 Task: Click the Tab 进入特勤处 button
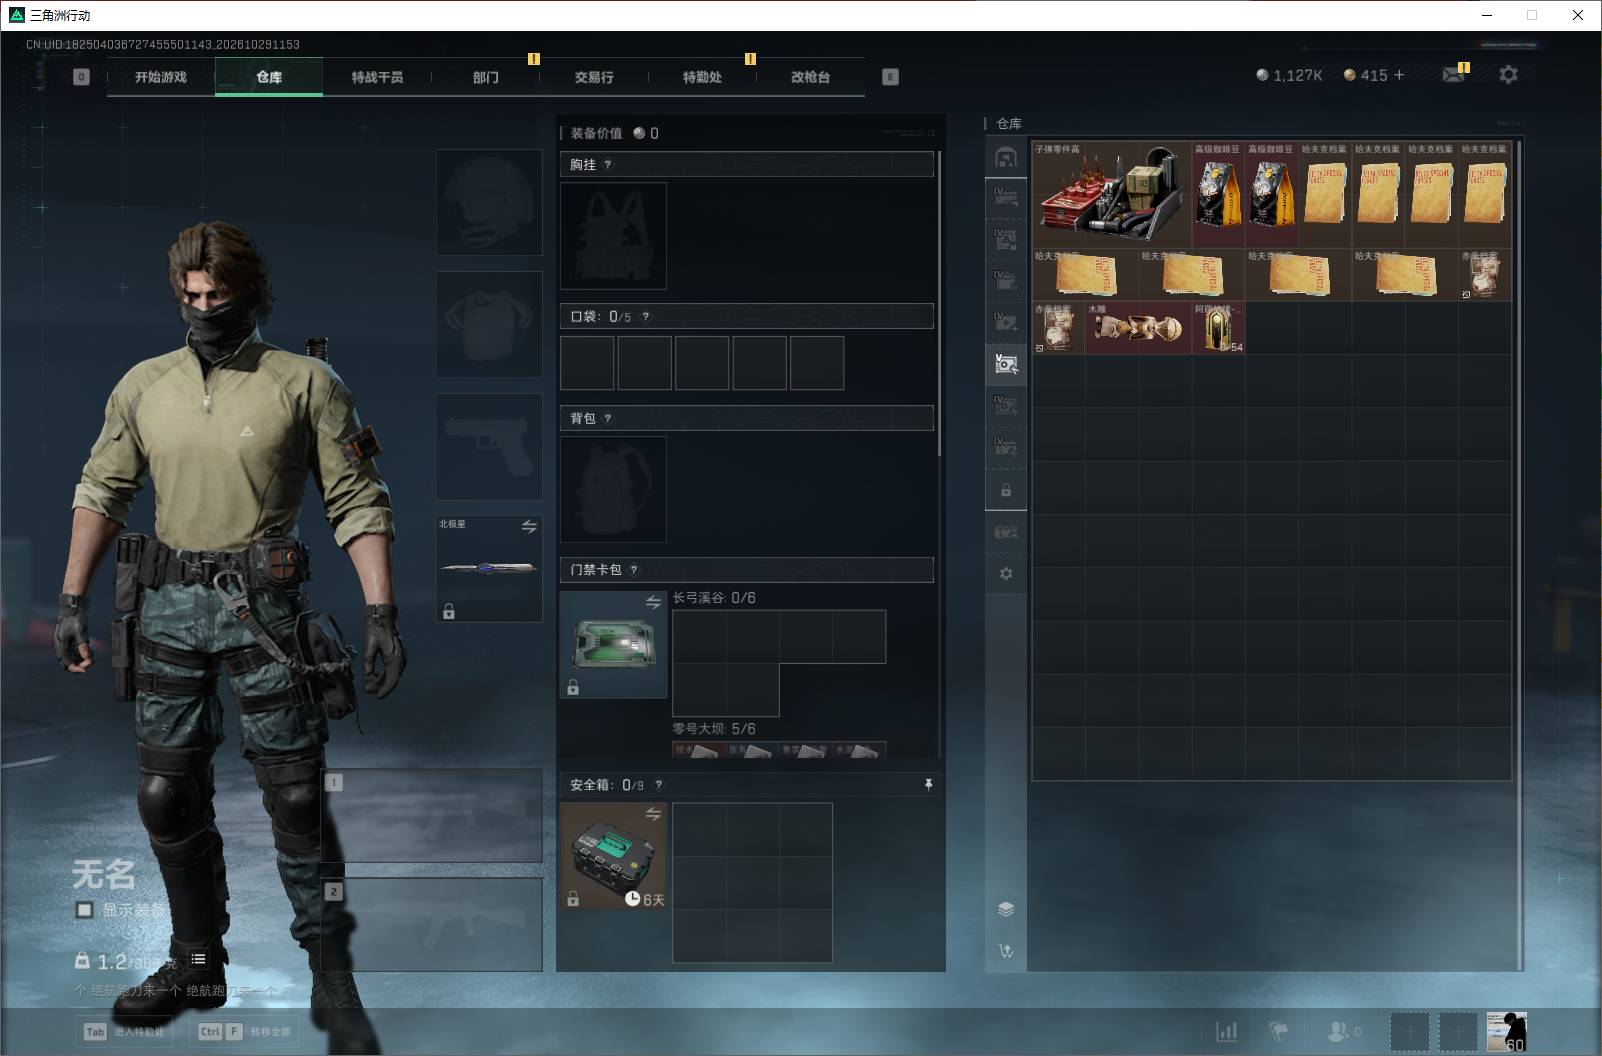(x=125, y=1031)
